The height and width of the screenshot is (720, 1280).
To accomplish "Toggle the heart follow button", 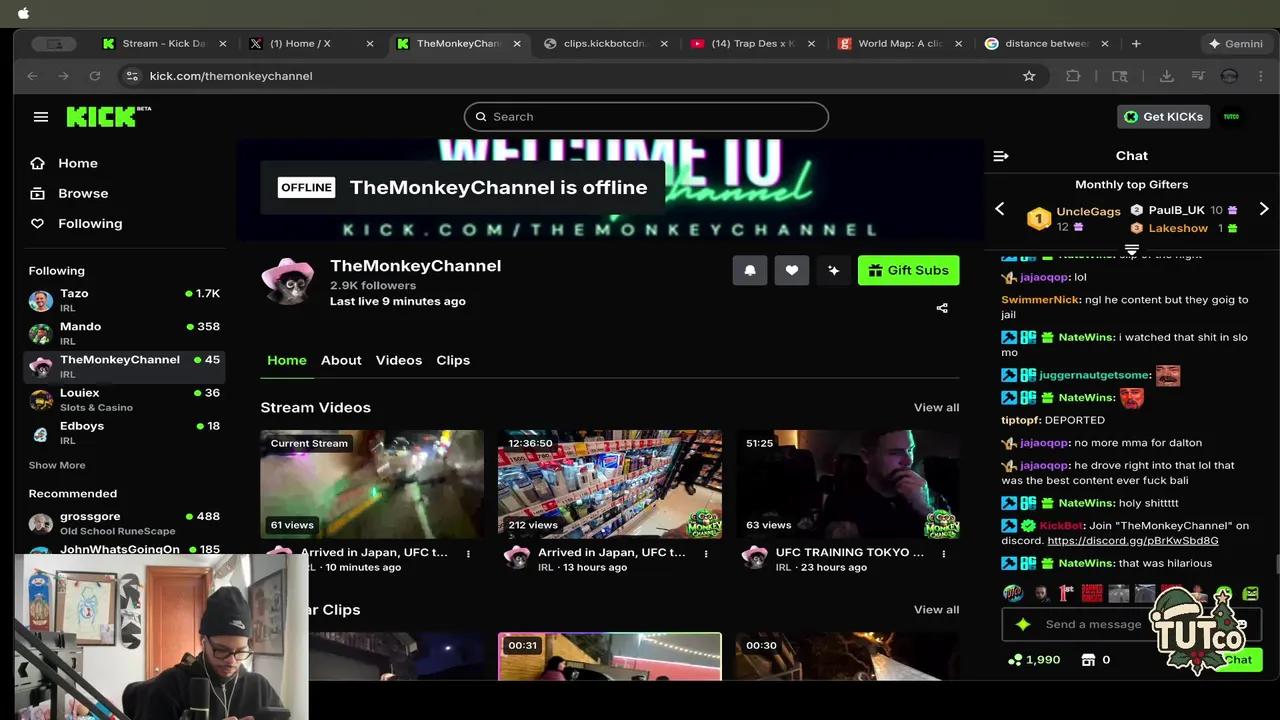I will coord(792,270).
